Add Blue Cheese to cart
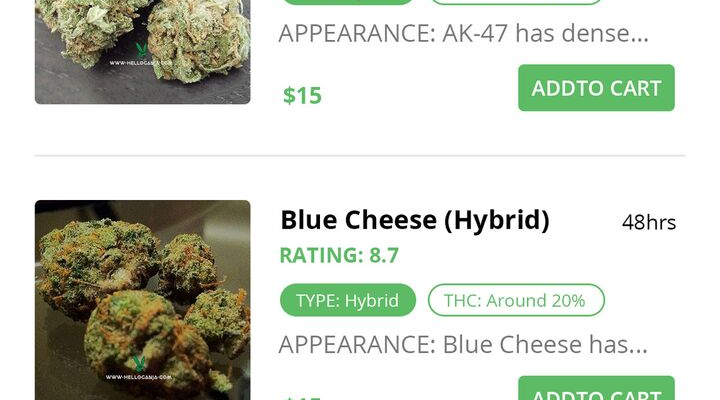The height and width of the screenshot is (400, 720). [596, 388]
